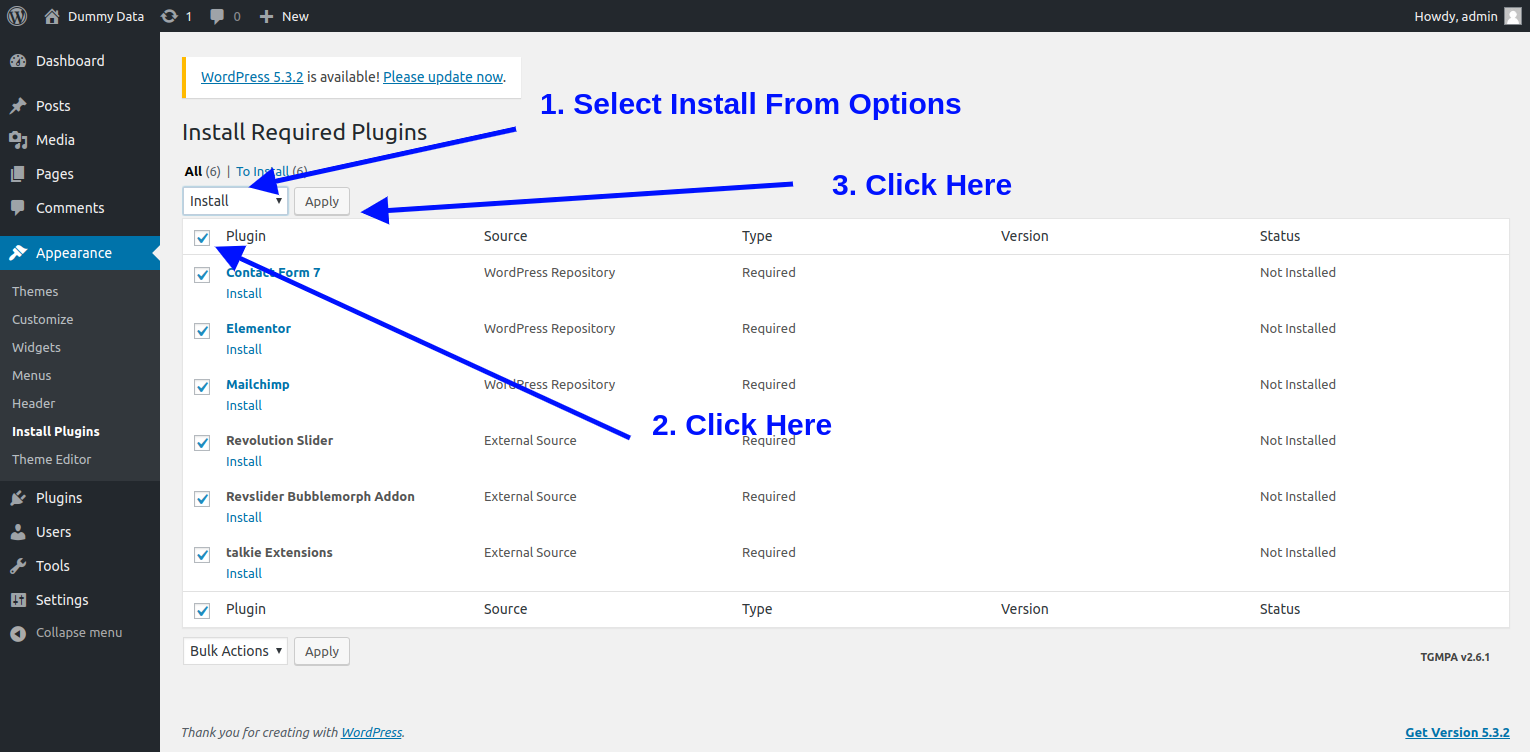Open the Customize submenu item

[x=43, y=320]
